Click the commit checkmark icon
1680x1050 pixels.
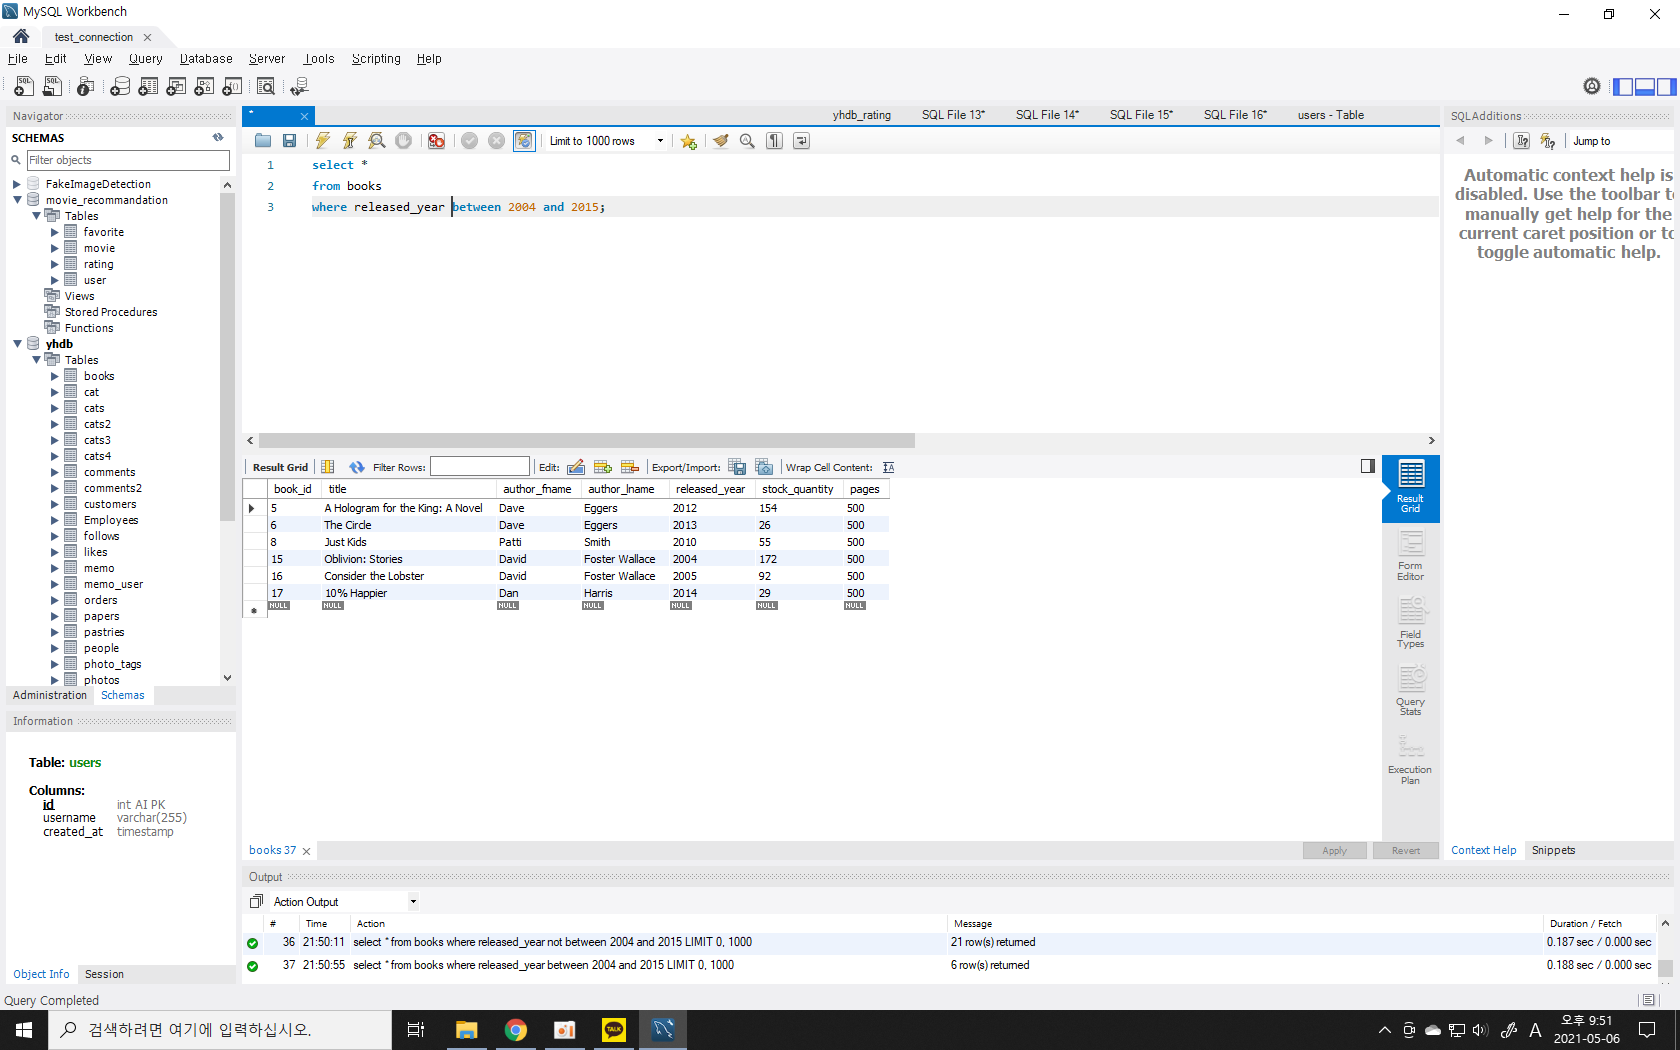click(470, 141)
